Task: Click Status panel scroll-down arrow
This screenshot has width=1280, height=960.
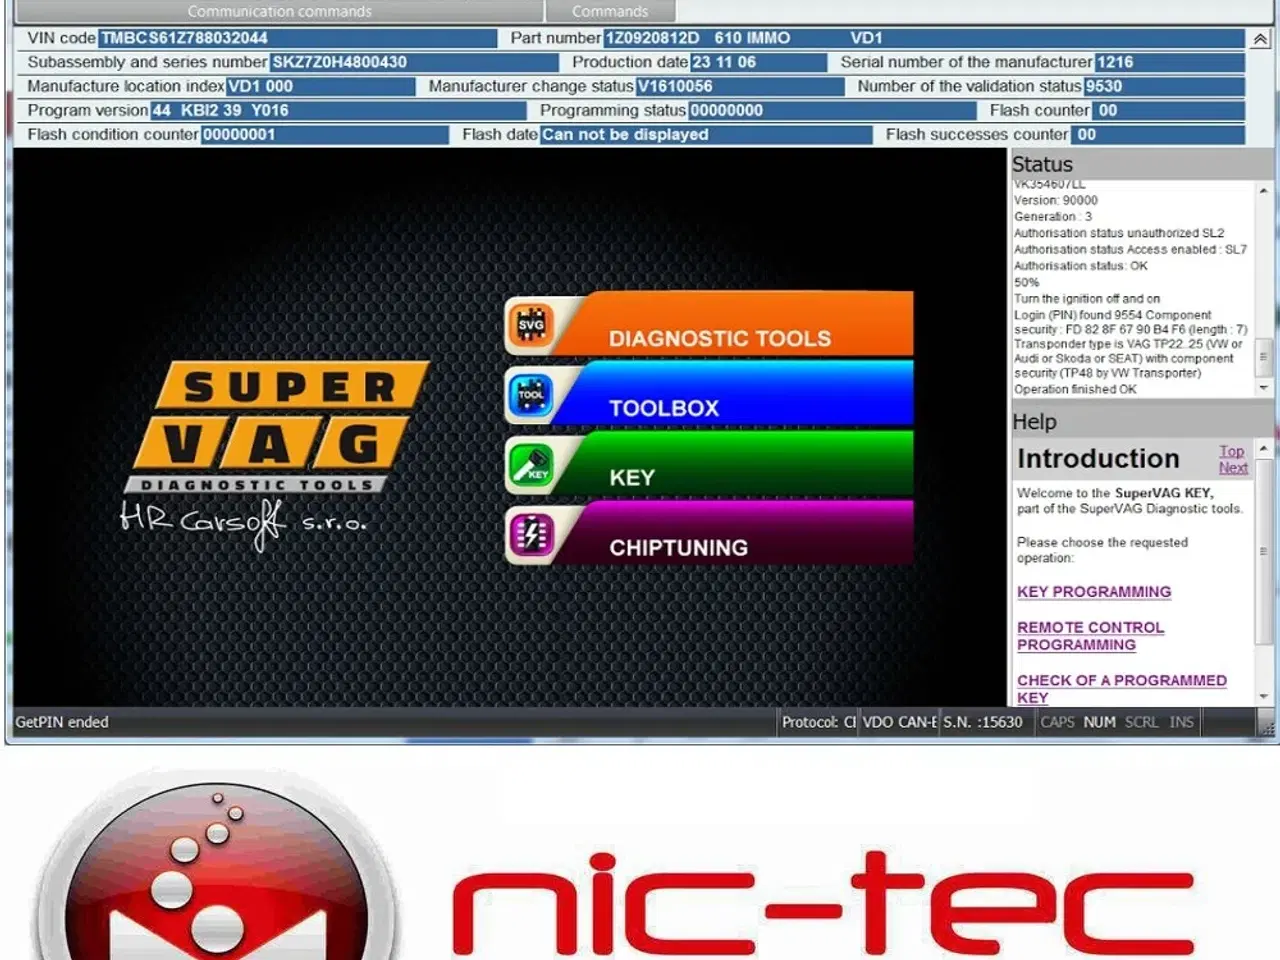Action: [x=1264, y=388]
